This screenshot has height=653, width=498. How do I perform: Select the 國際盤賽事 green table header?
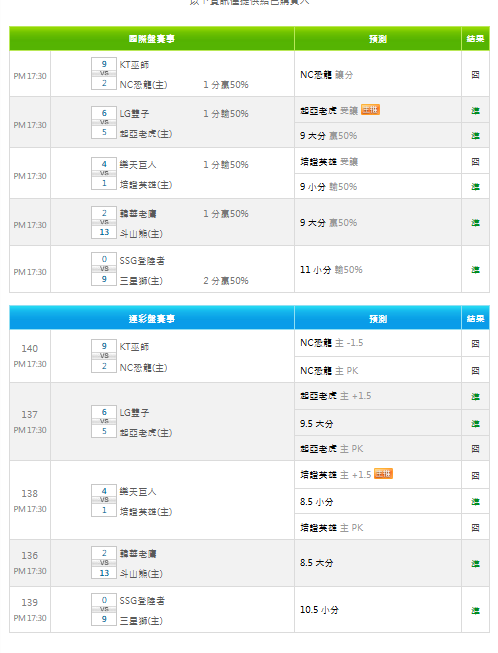coord(152,39)
